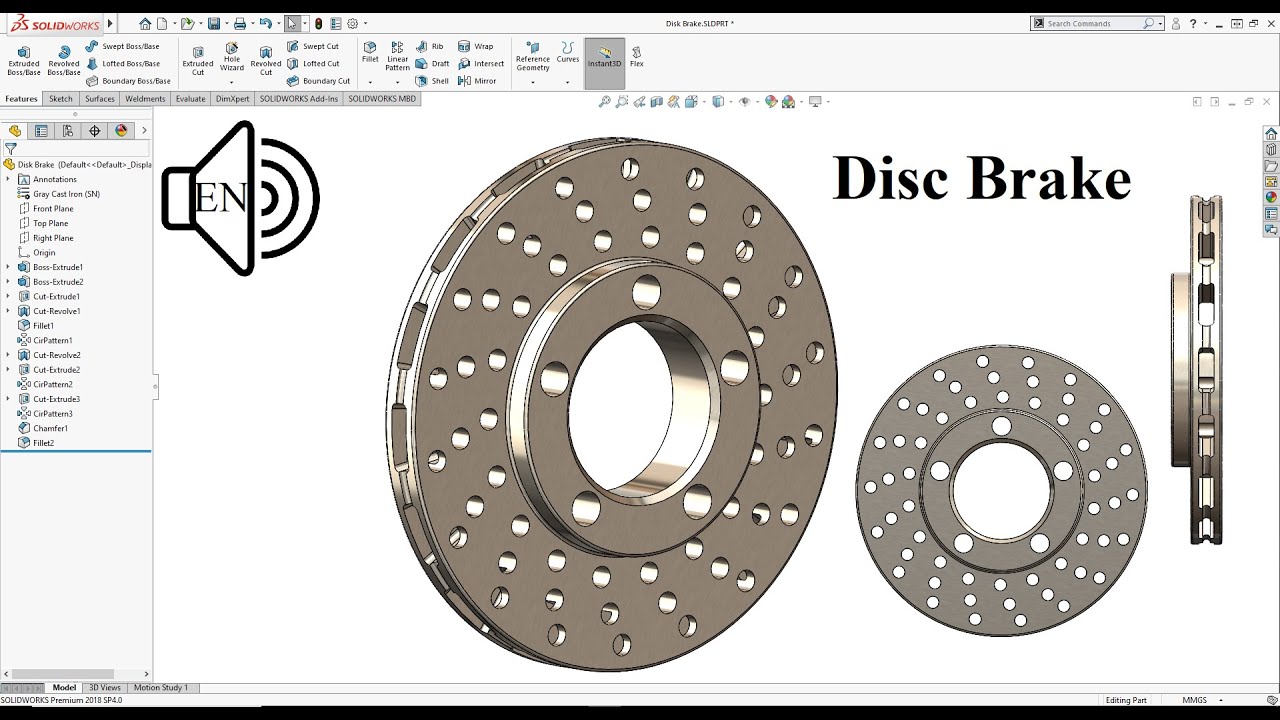Click the Zoom to Fit icon
This screenshot has width=1280, height=720.
point(604,102)
